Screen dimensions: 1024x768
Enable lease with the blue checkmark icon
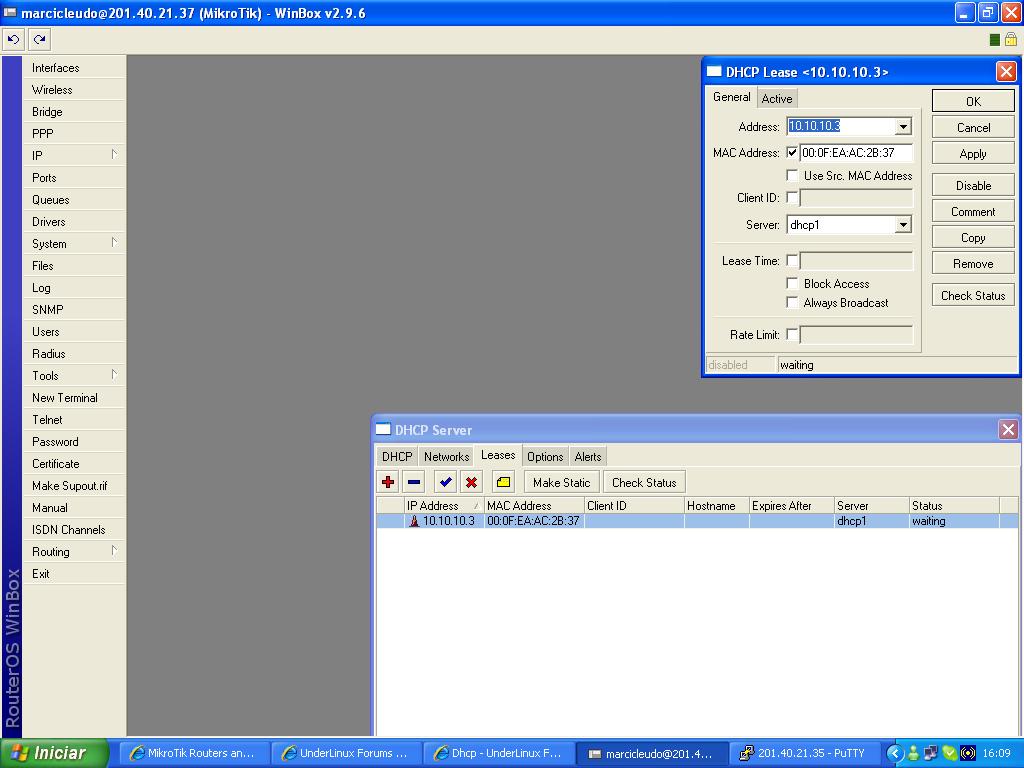[445, 483]
